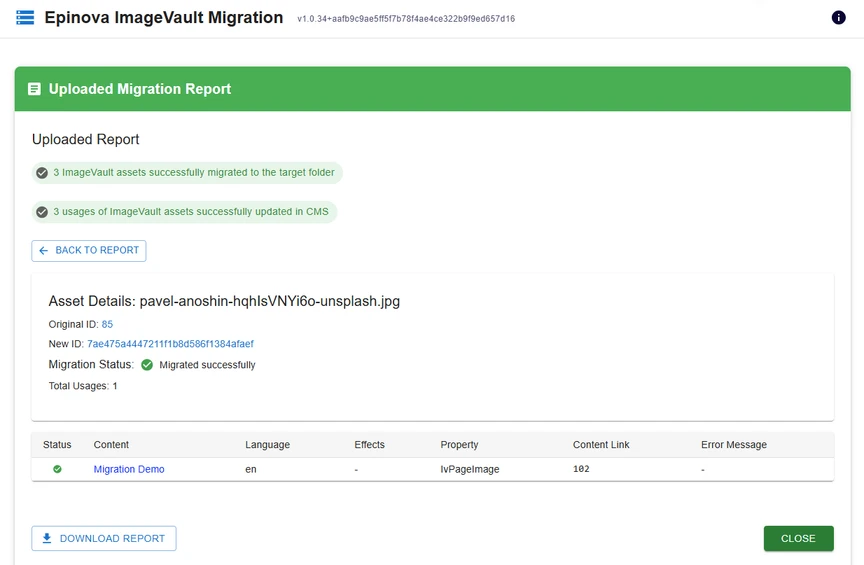The height and width of the screenshot is (565, 864).
Task: Click the Error Message column header
Action: tap(733, 445)
